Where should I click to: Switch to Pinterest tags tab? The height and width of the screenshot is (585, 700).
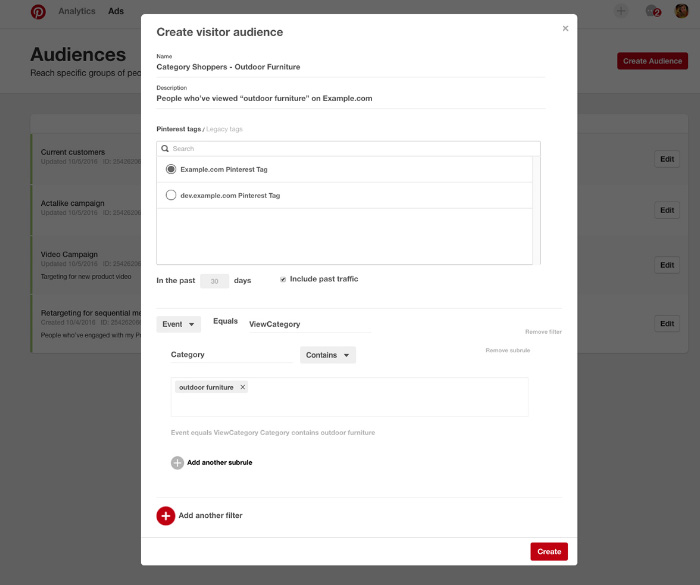(179, 129)
